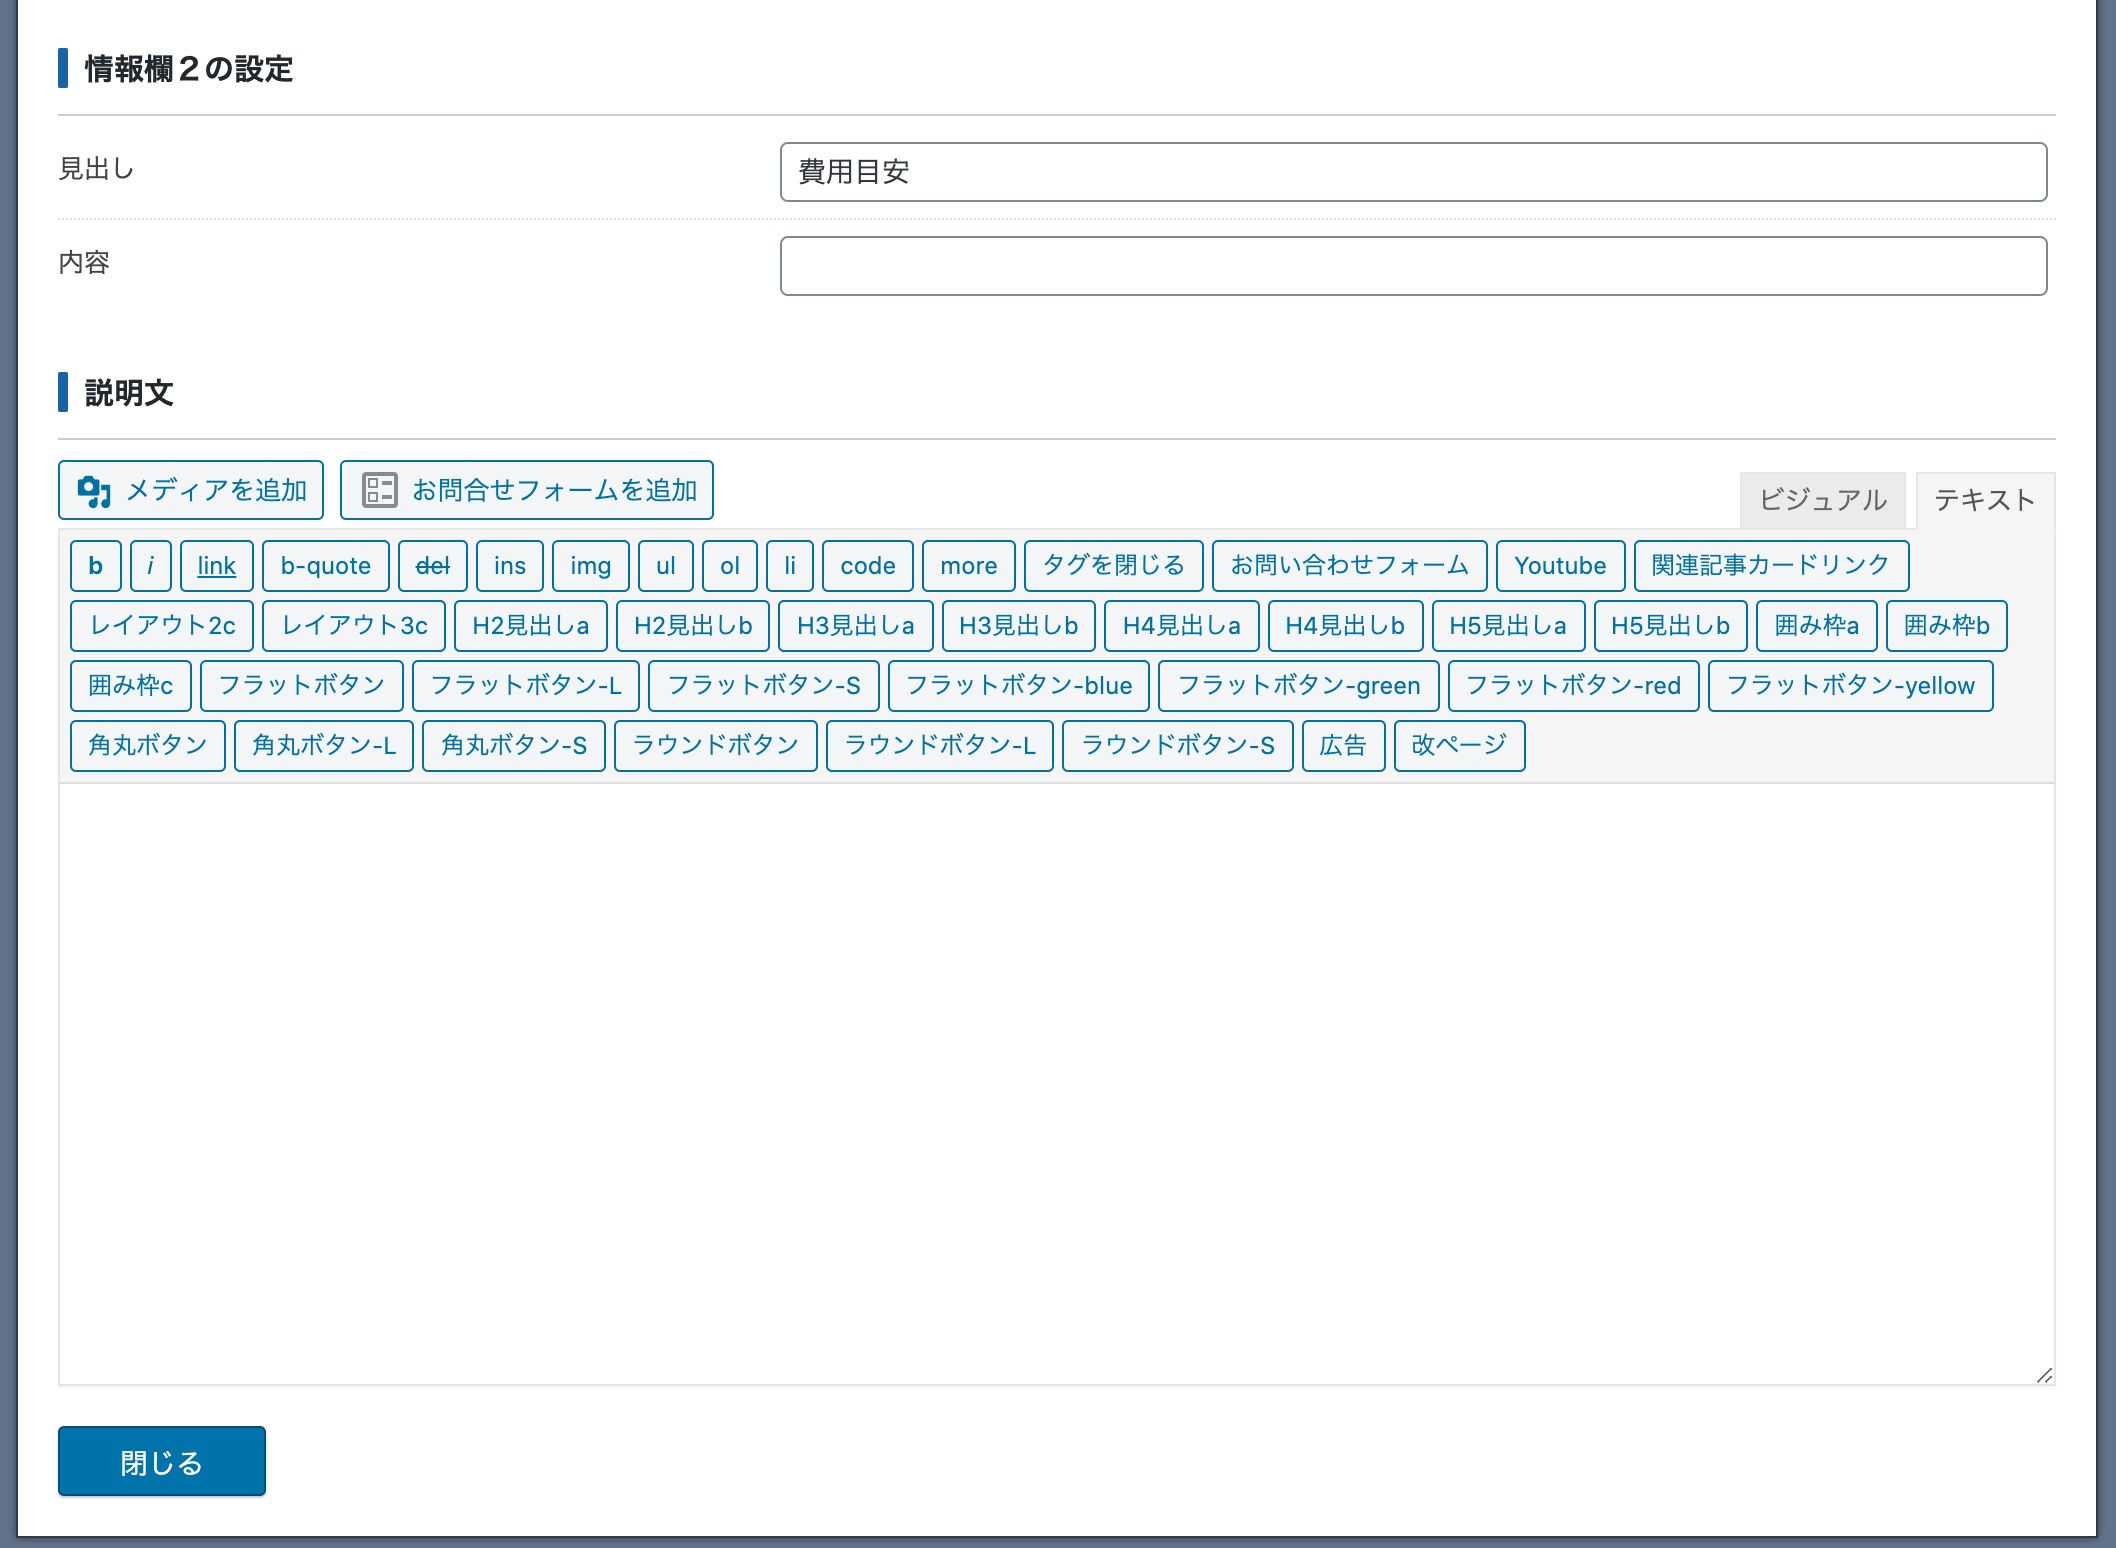
Task: Insert フラットボタン-green
Action: 1299,686
